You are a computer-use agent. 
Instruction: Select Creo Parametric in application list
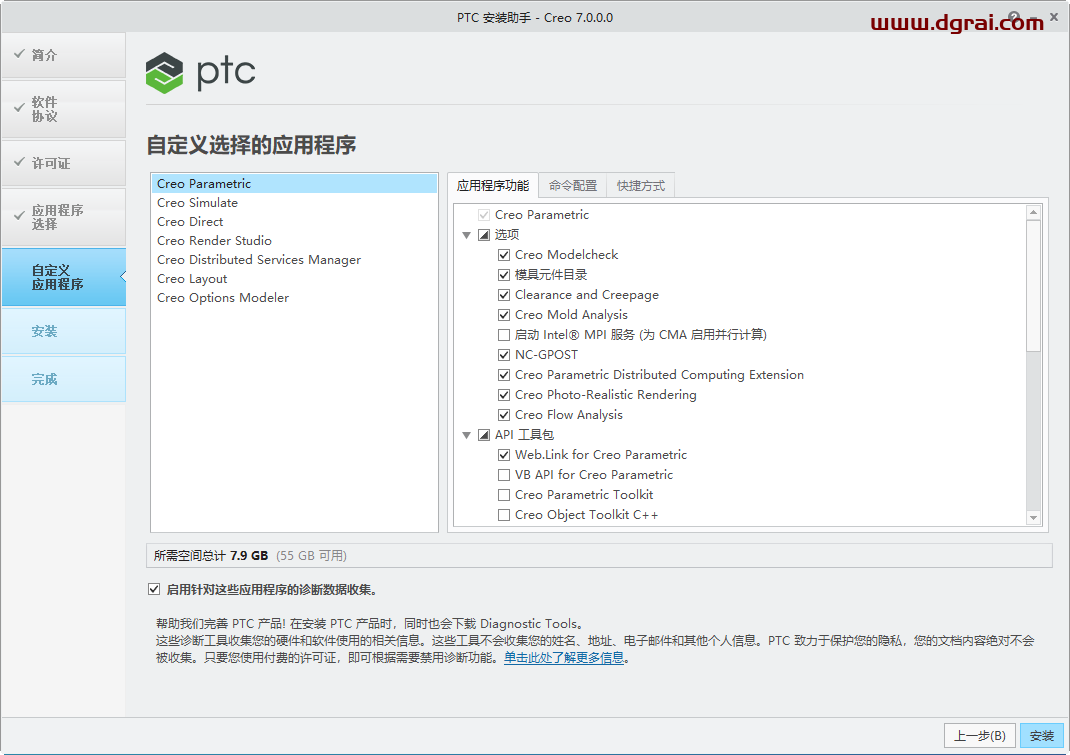(294, 184)
